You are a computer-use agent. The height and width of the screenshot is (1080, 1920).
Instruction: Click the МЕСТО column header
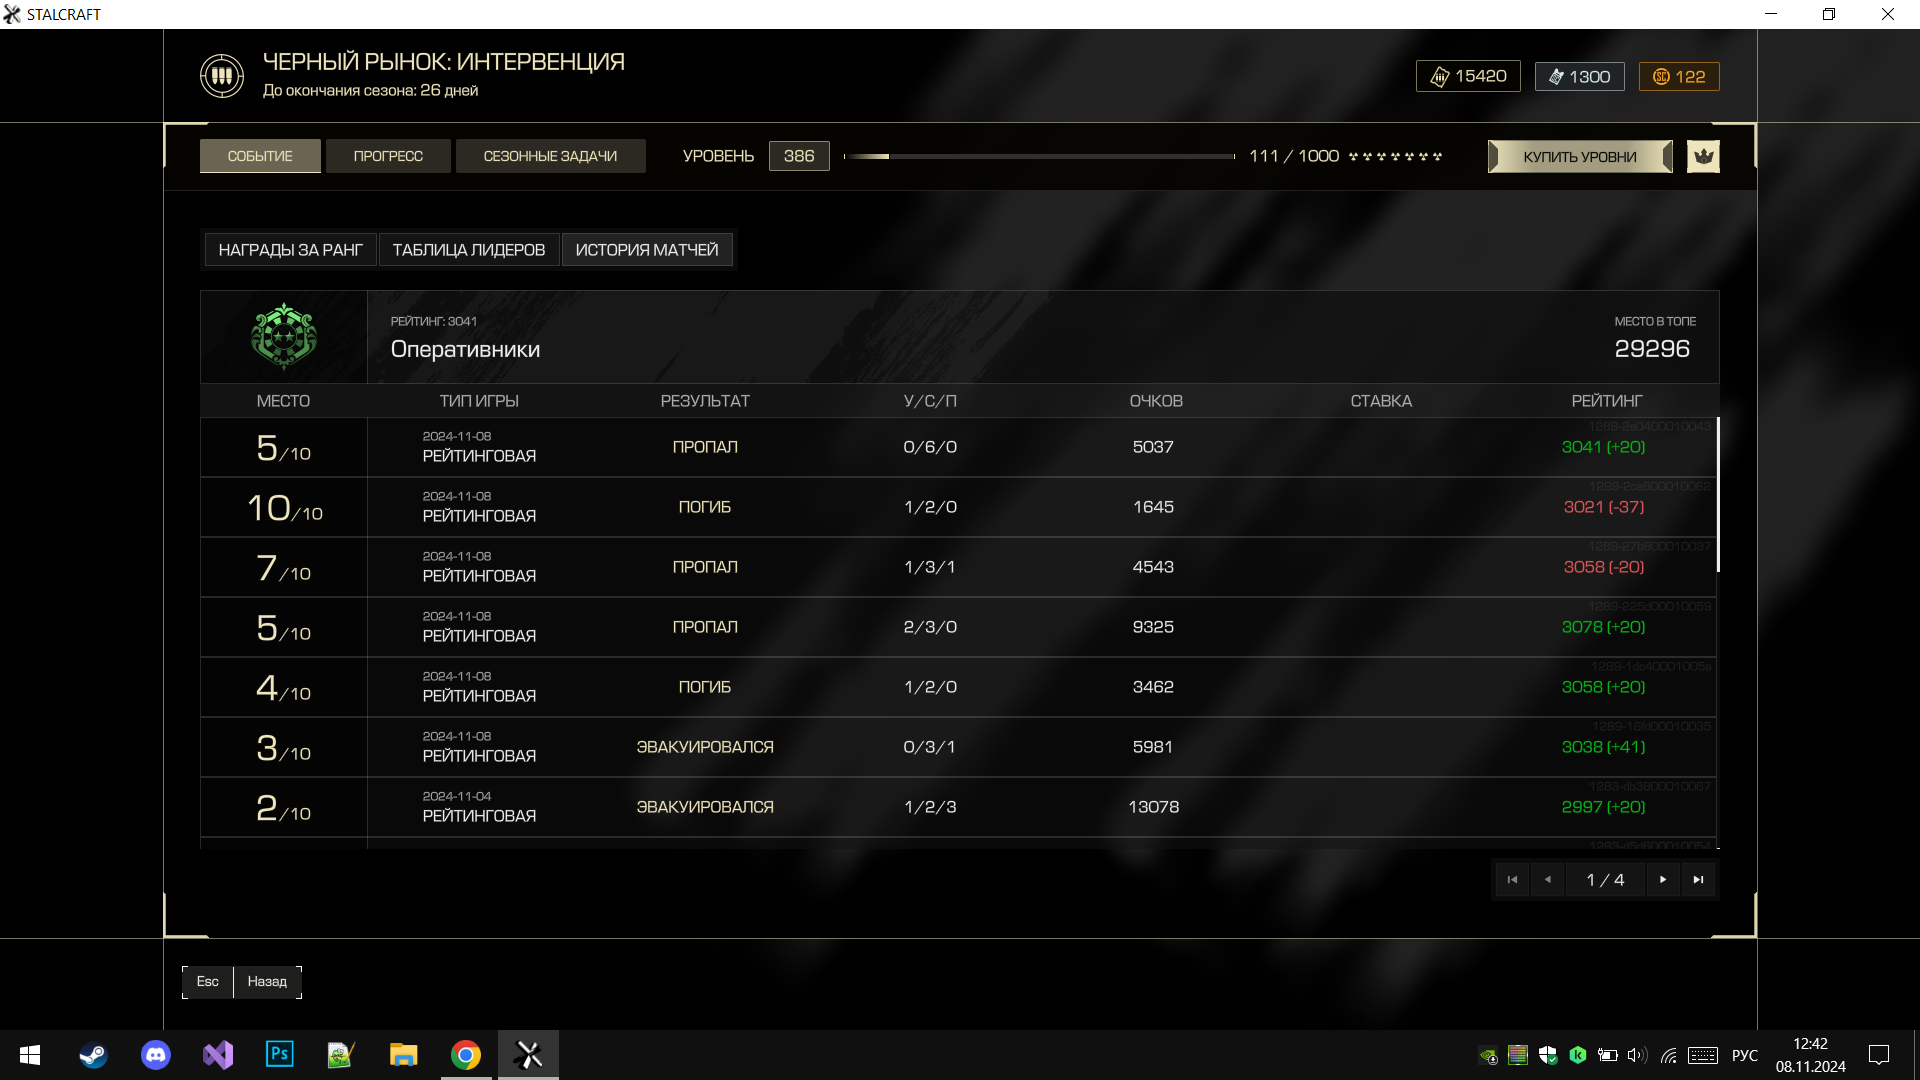coord(283,401)
